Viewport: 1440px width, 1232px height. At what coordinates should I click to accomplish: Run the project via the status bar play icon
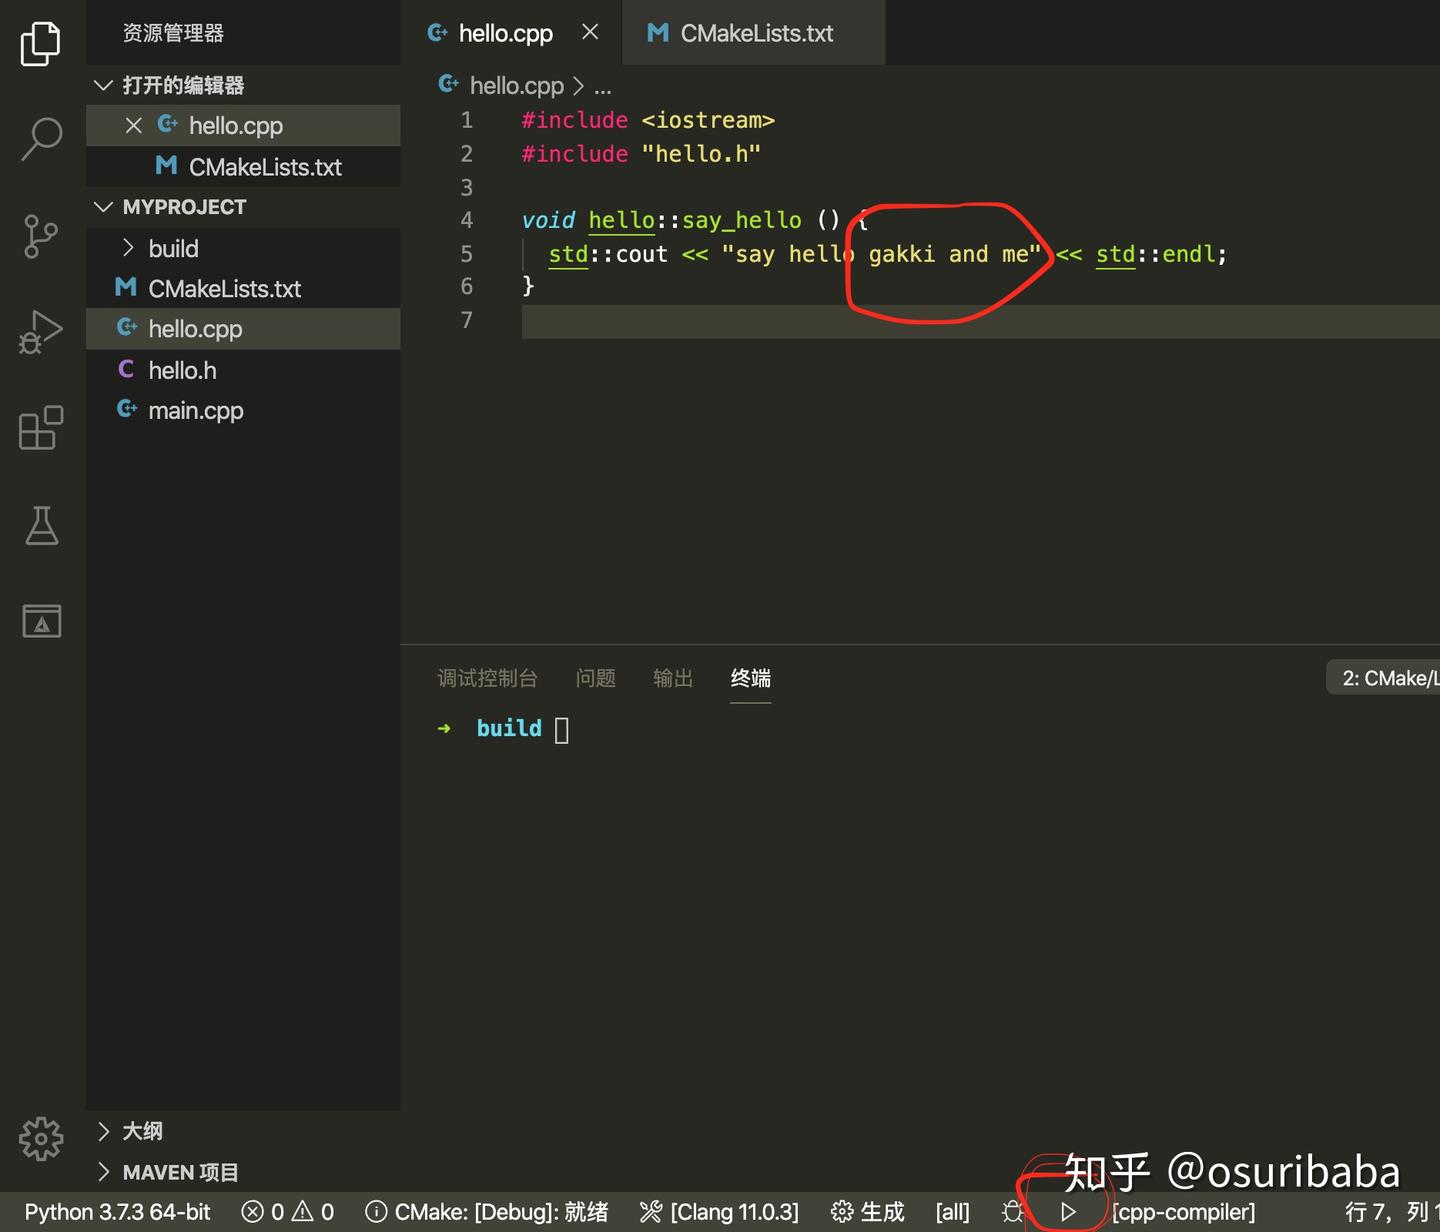click(x=1066, y=1211)
